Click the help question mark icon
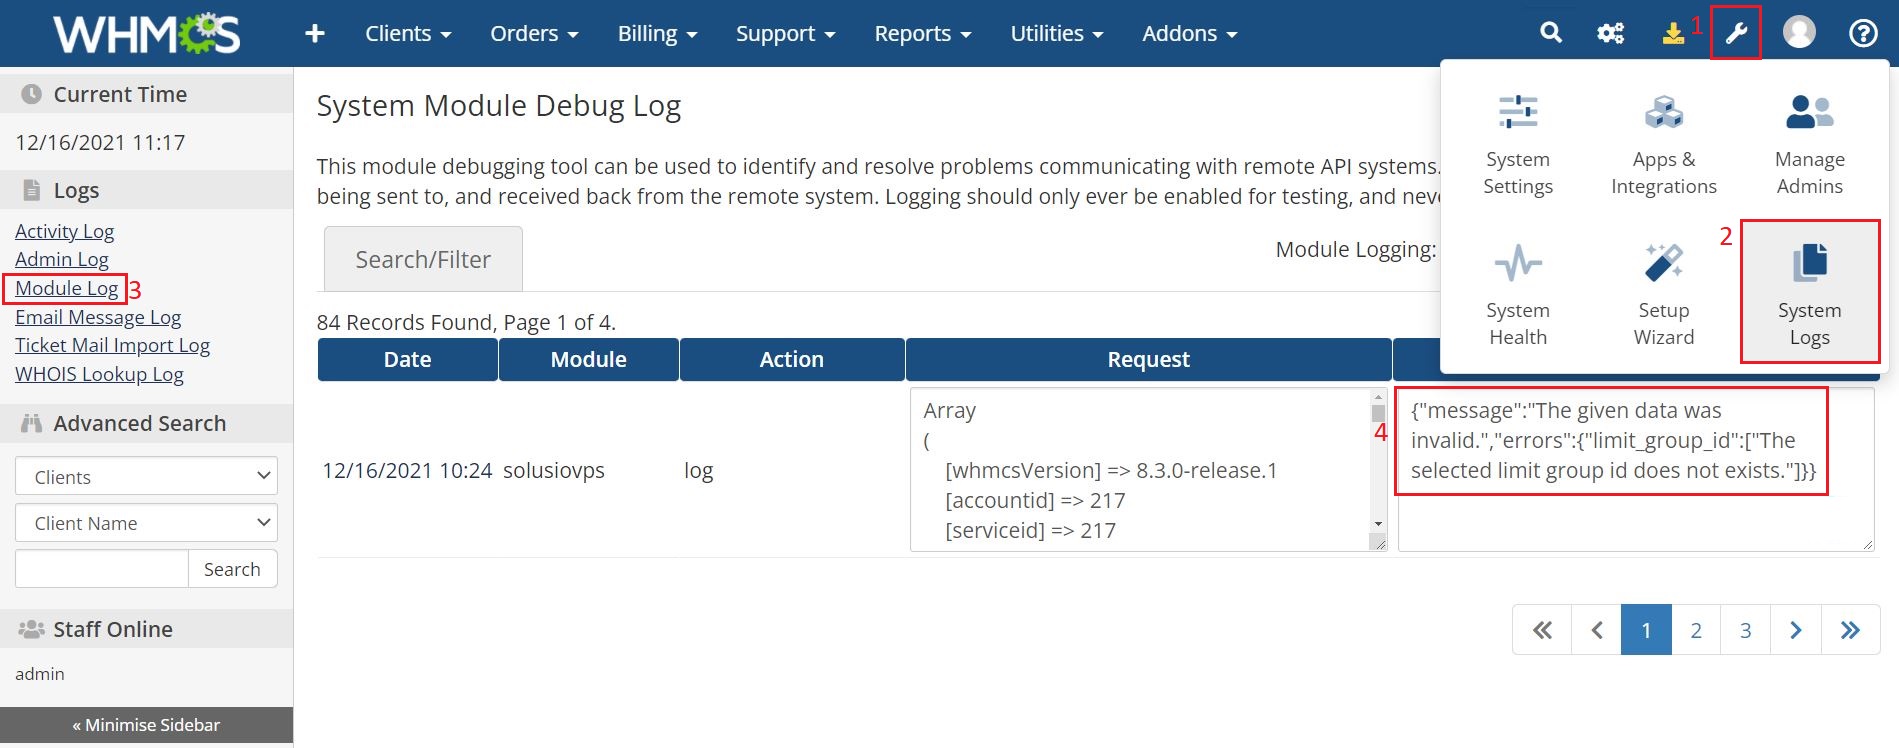The height and width of the screenshot is (748, 1899). point(1862,33)
